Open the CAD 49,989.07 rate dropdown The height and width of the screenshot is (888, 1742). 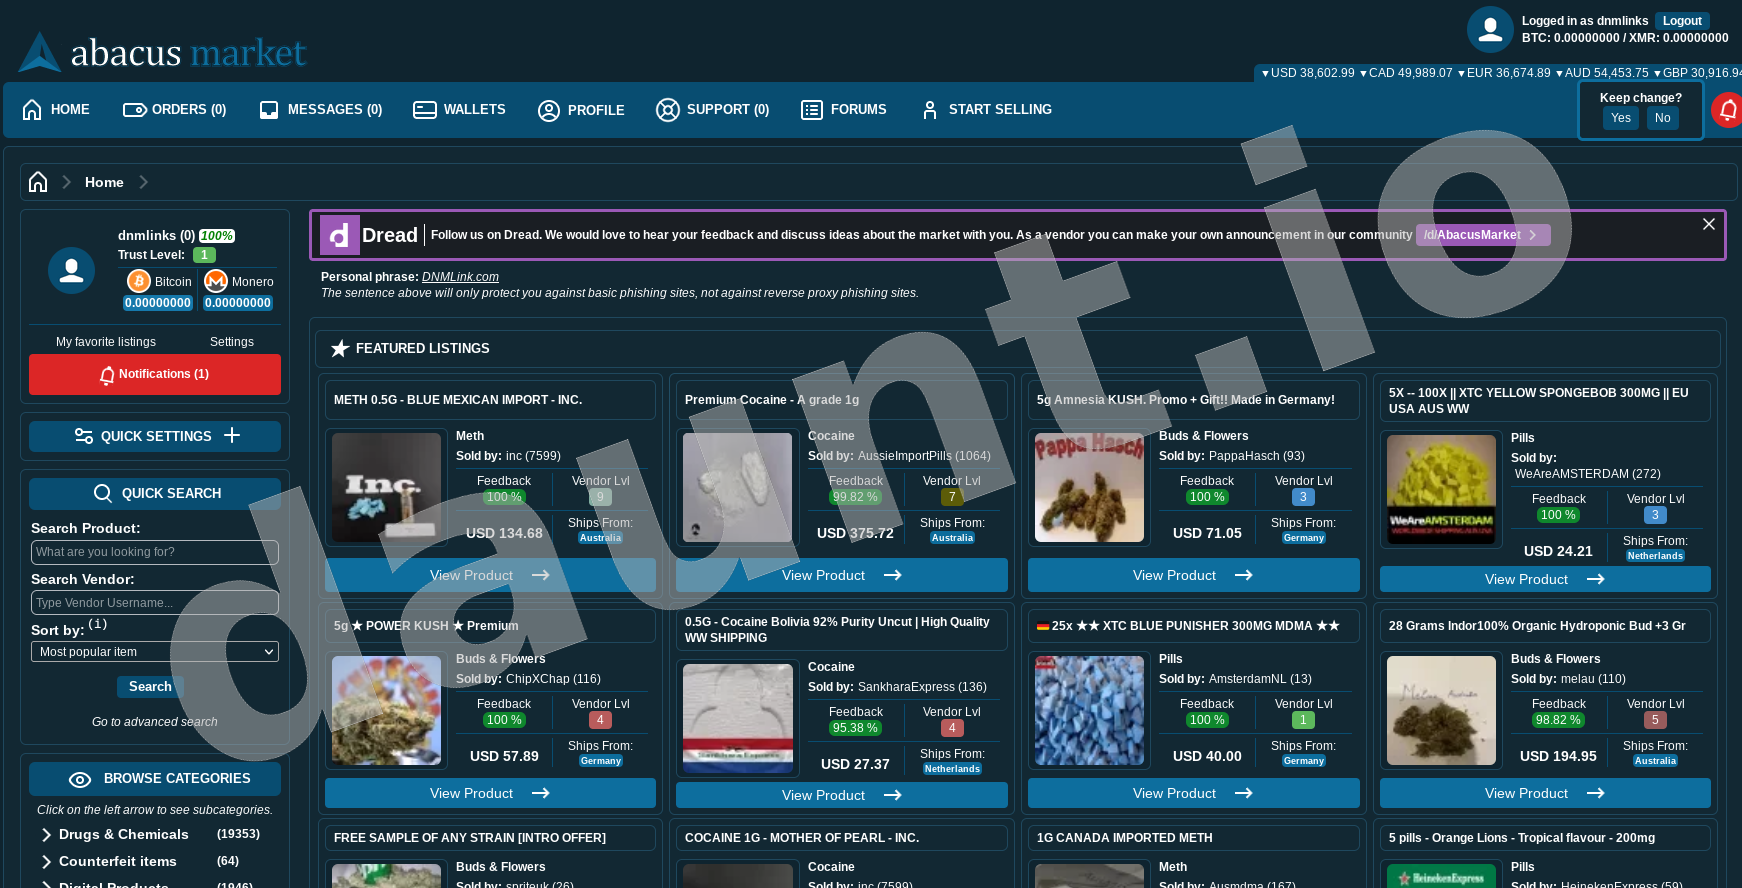(1406, 73)
